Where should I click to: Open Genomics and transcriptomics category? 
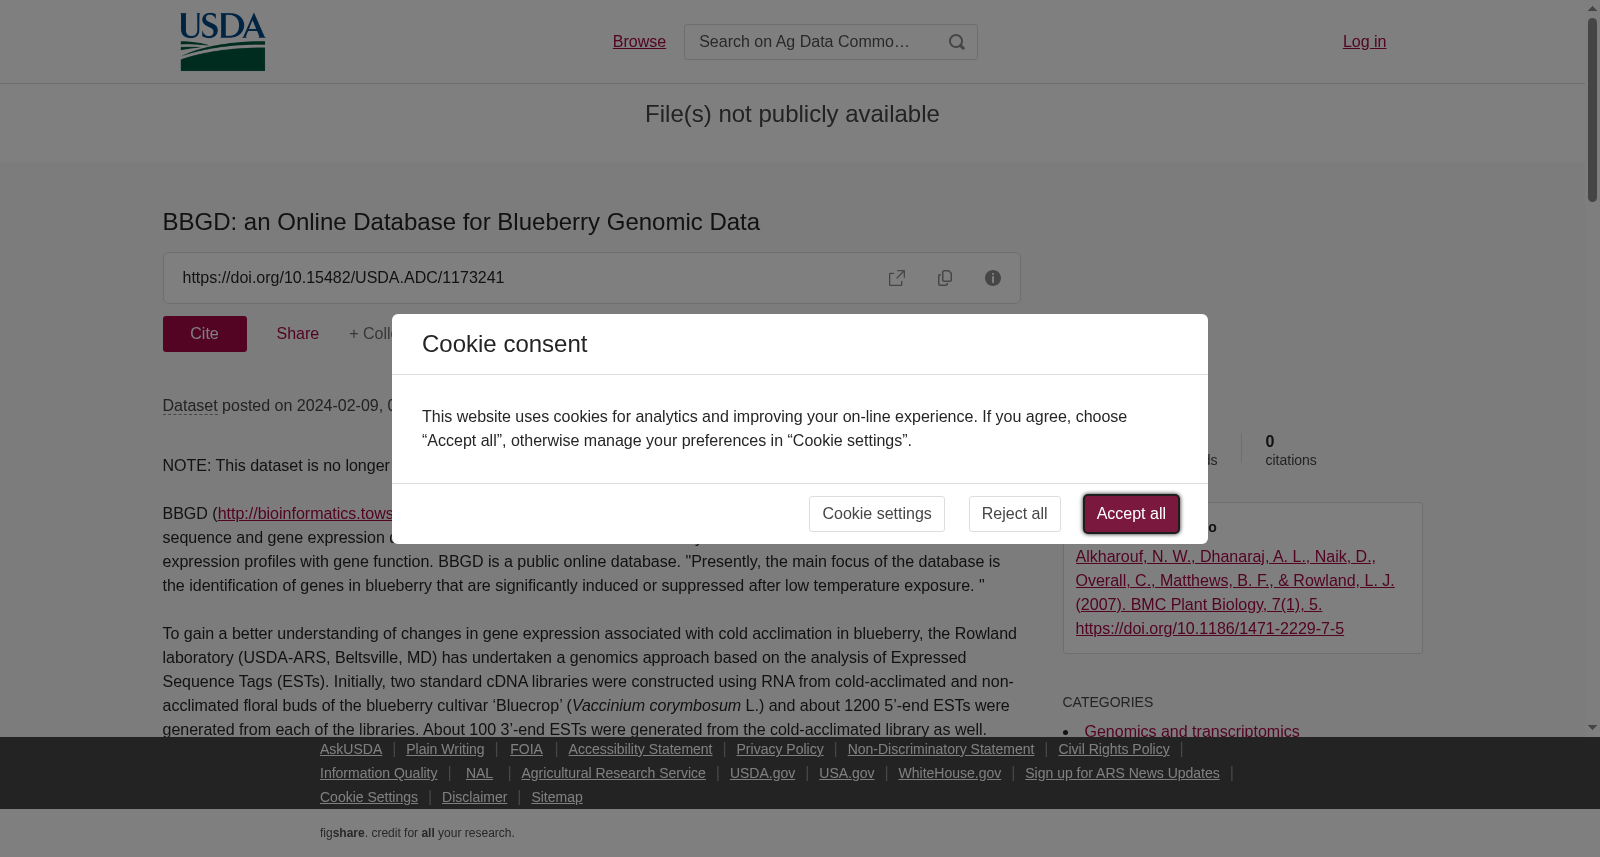[1192, 731]
